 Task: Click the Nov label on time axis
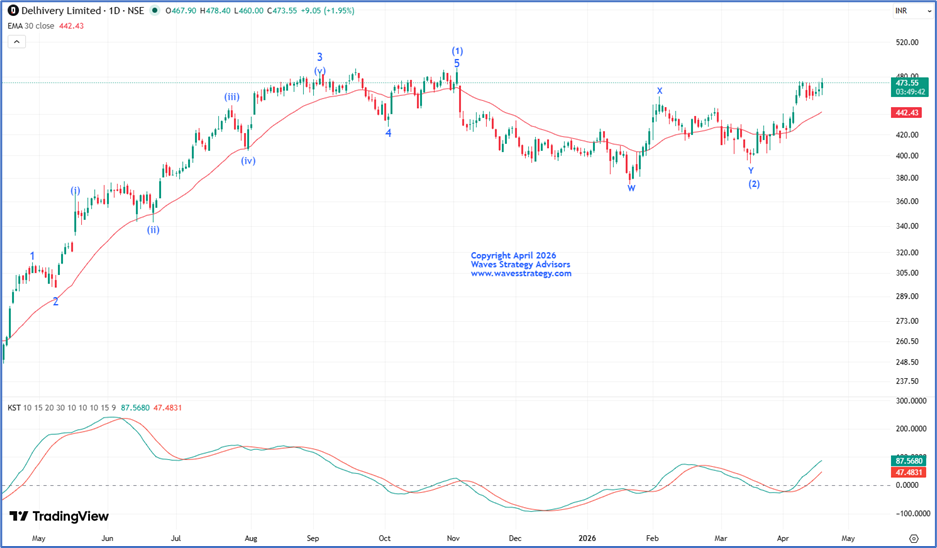452,538
